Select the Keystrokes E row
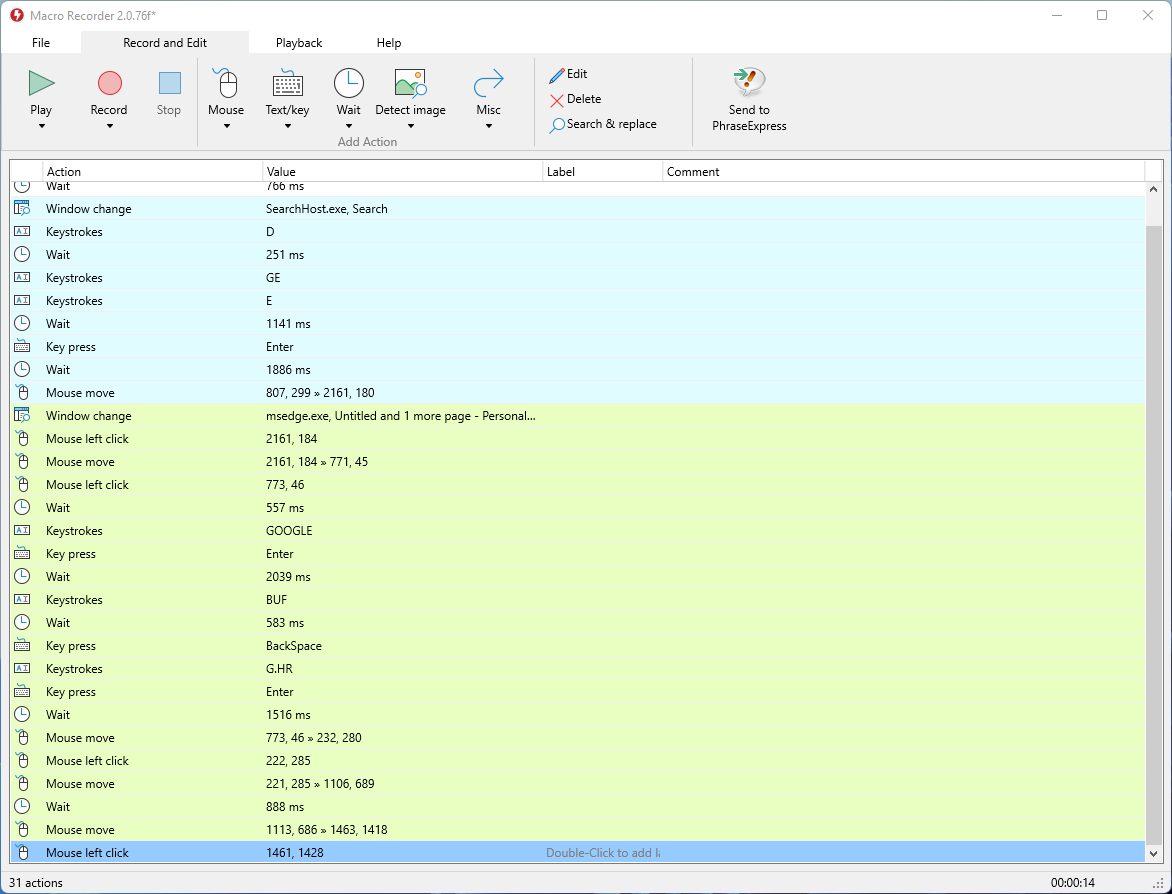This screenshot has height=894, width=1172. 578,300
